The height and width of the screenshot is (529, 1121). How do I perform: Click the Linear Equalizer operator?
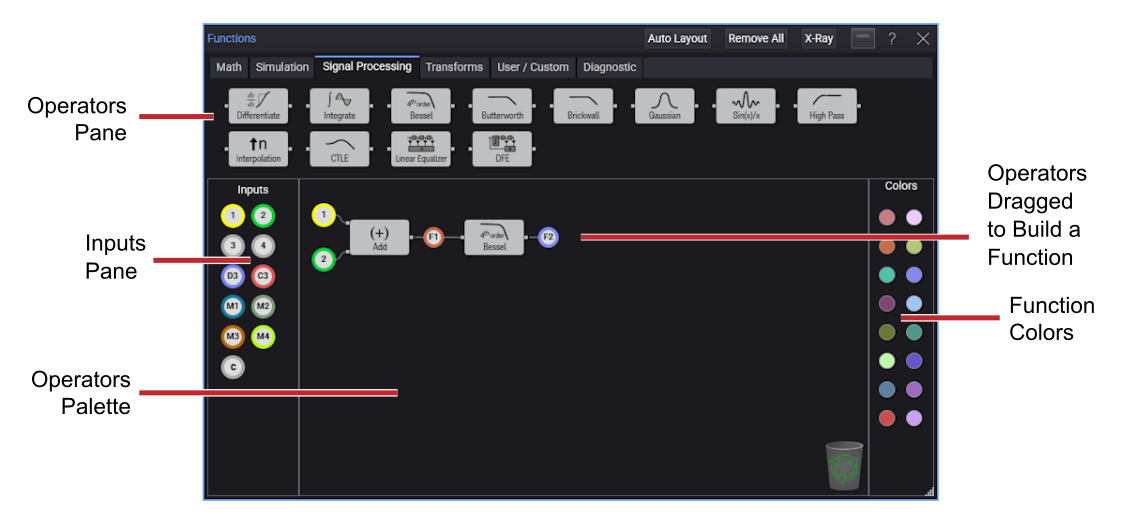pos(420,148)
